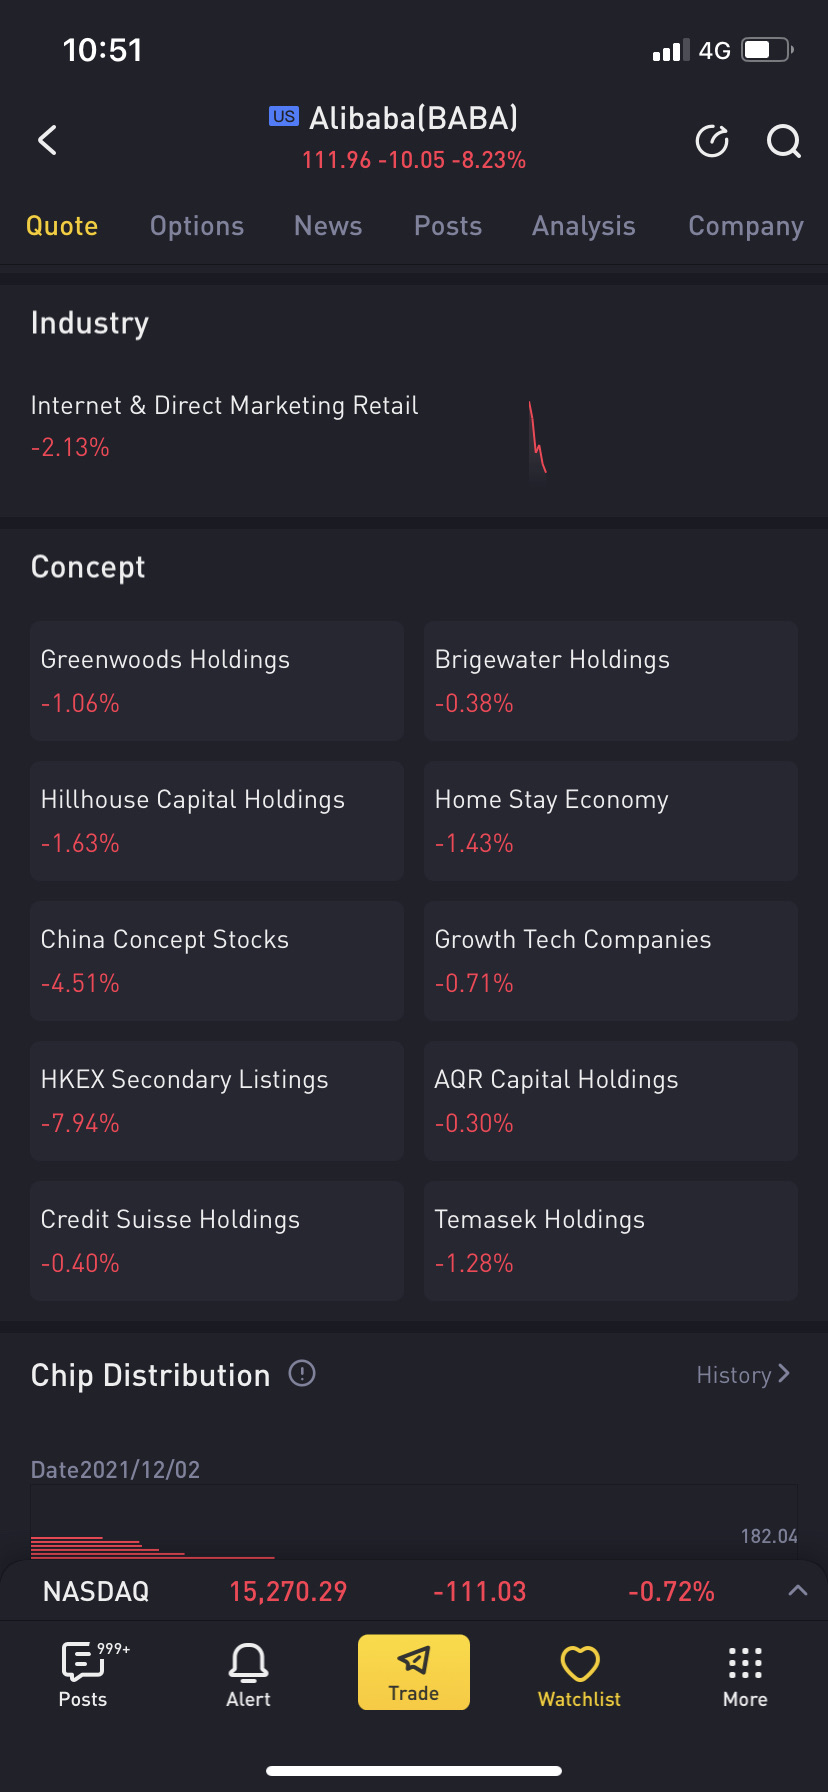Open the Company tab

point(746,226)
